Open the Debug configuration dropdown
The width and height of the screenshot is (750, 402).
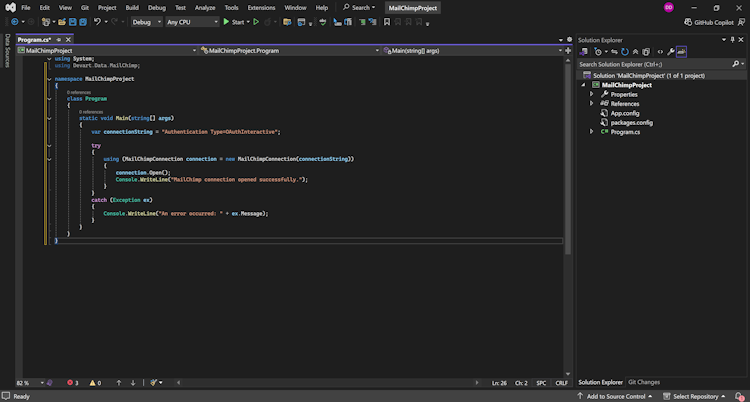coord(145,21)
